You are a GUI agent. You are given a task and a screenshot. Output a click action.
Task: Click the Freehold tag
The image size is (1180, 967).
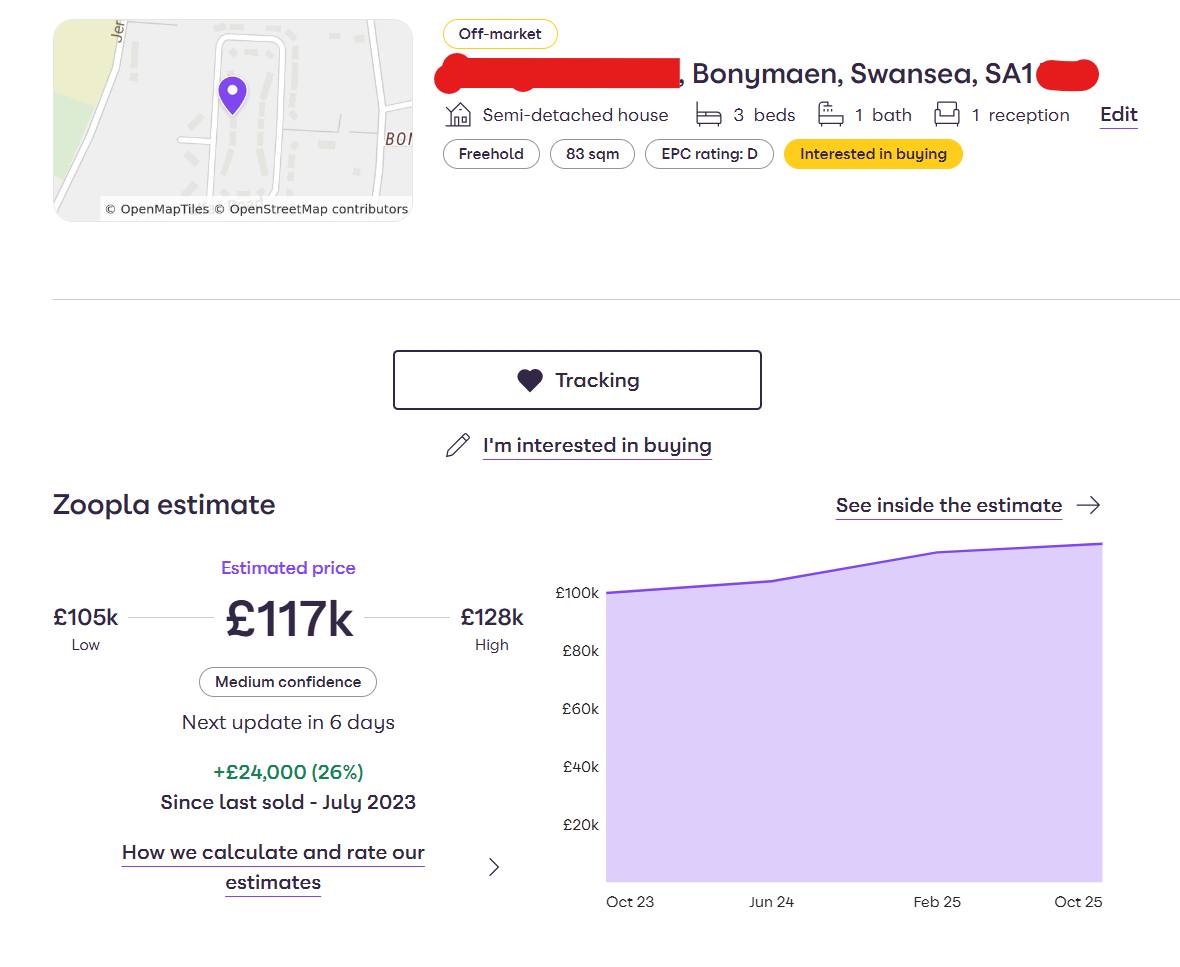click(x=491, y=154)
